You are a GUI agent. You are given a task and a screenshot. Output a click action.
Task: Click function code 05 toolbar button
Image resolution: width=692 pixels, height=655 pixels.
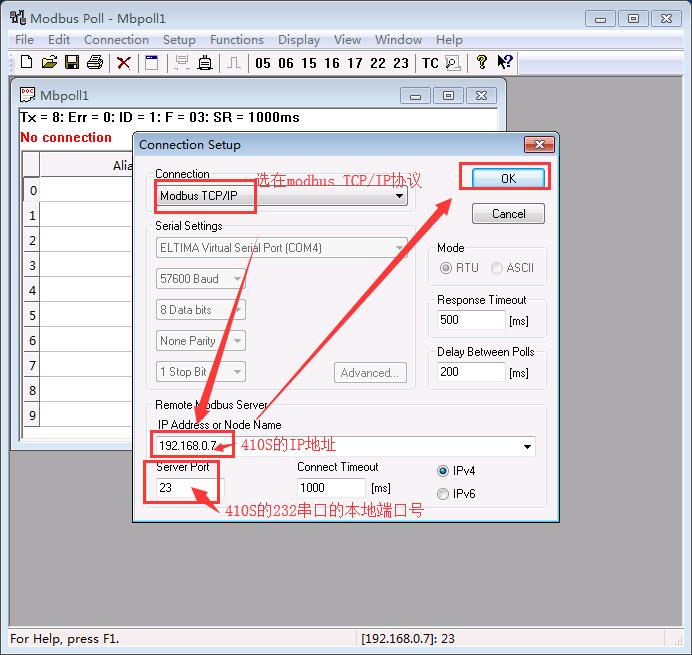263,63
